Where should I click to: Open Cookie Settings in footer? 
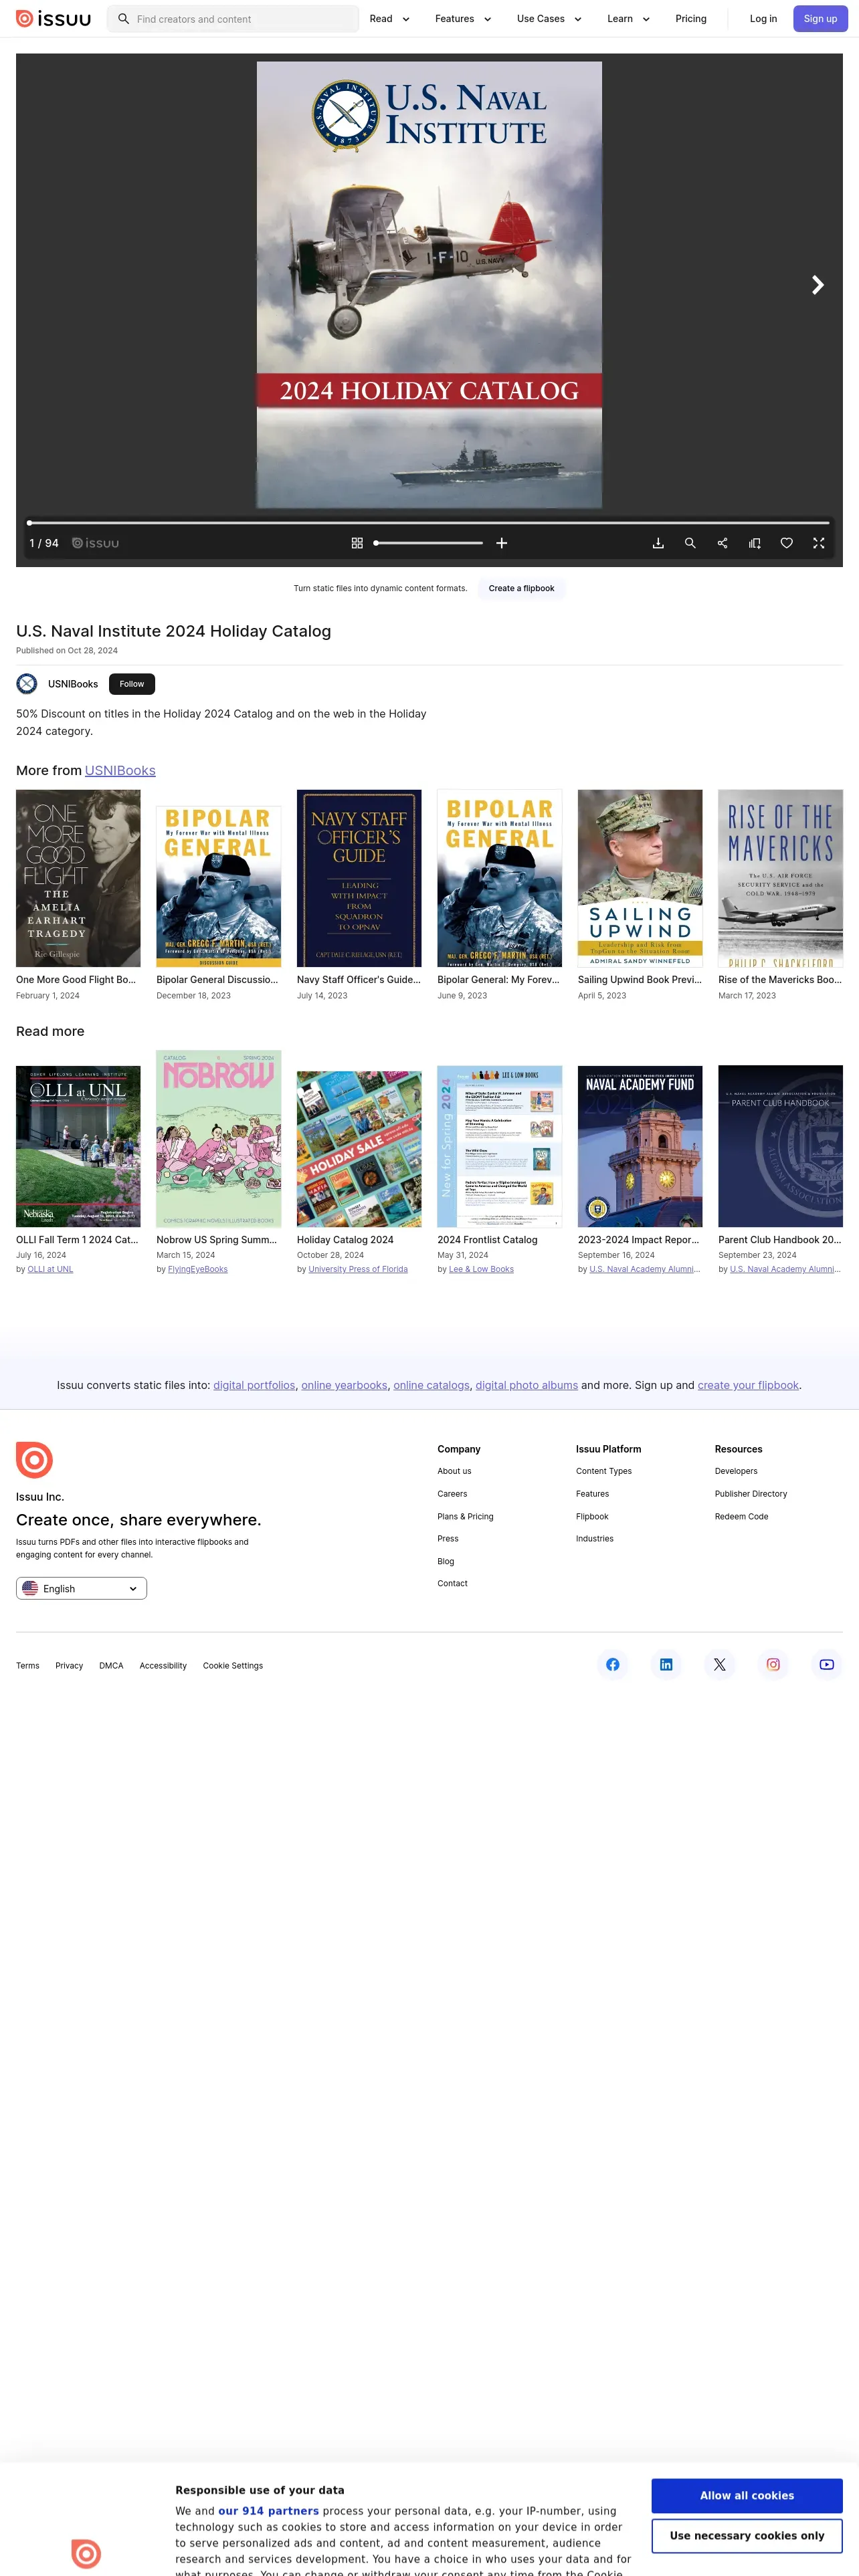233,1666
